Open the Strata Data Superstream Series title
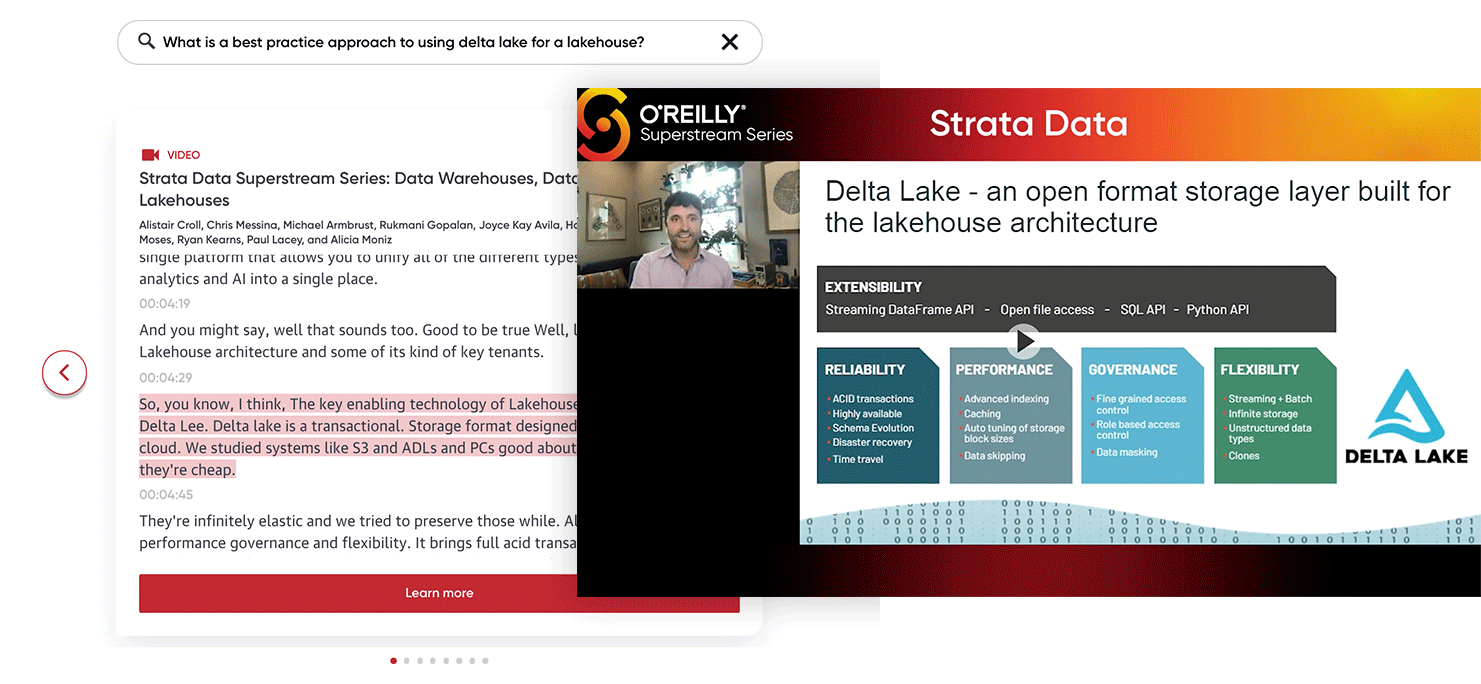Viewport: 1481px width, 684px height. tap(358, 189)
